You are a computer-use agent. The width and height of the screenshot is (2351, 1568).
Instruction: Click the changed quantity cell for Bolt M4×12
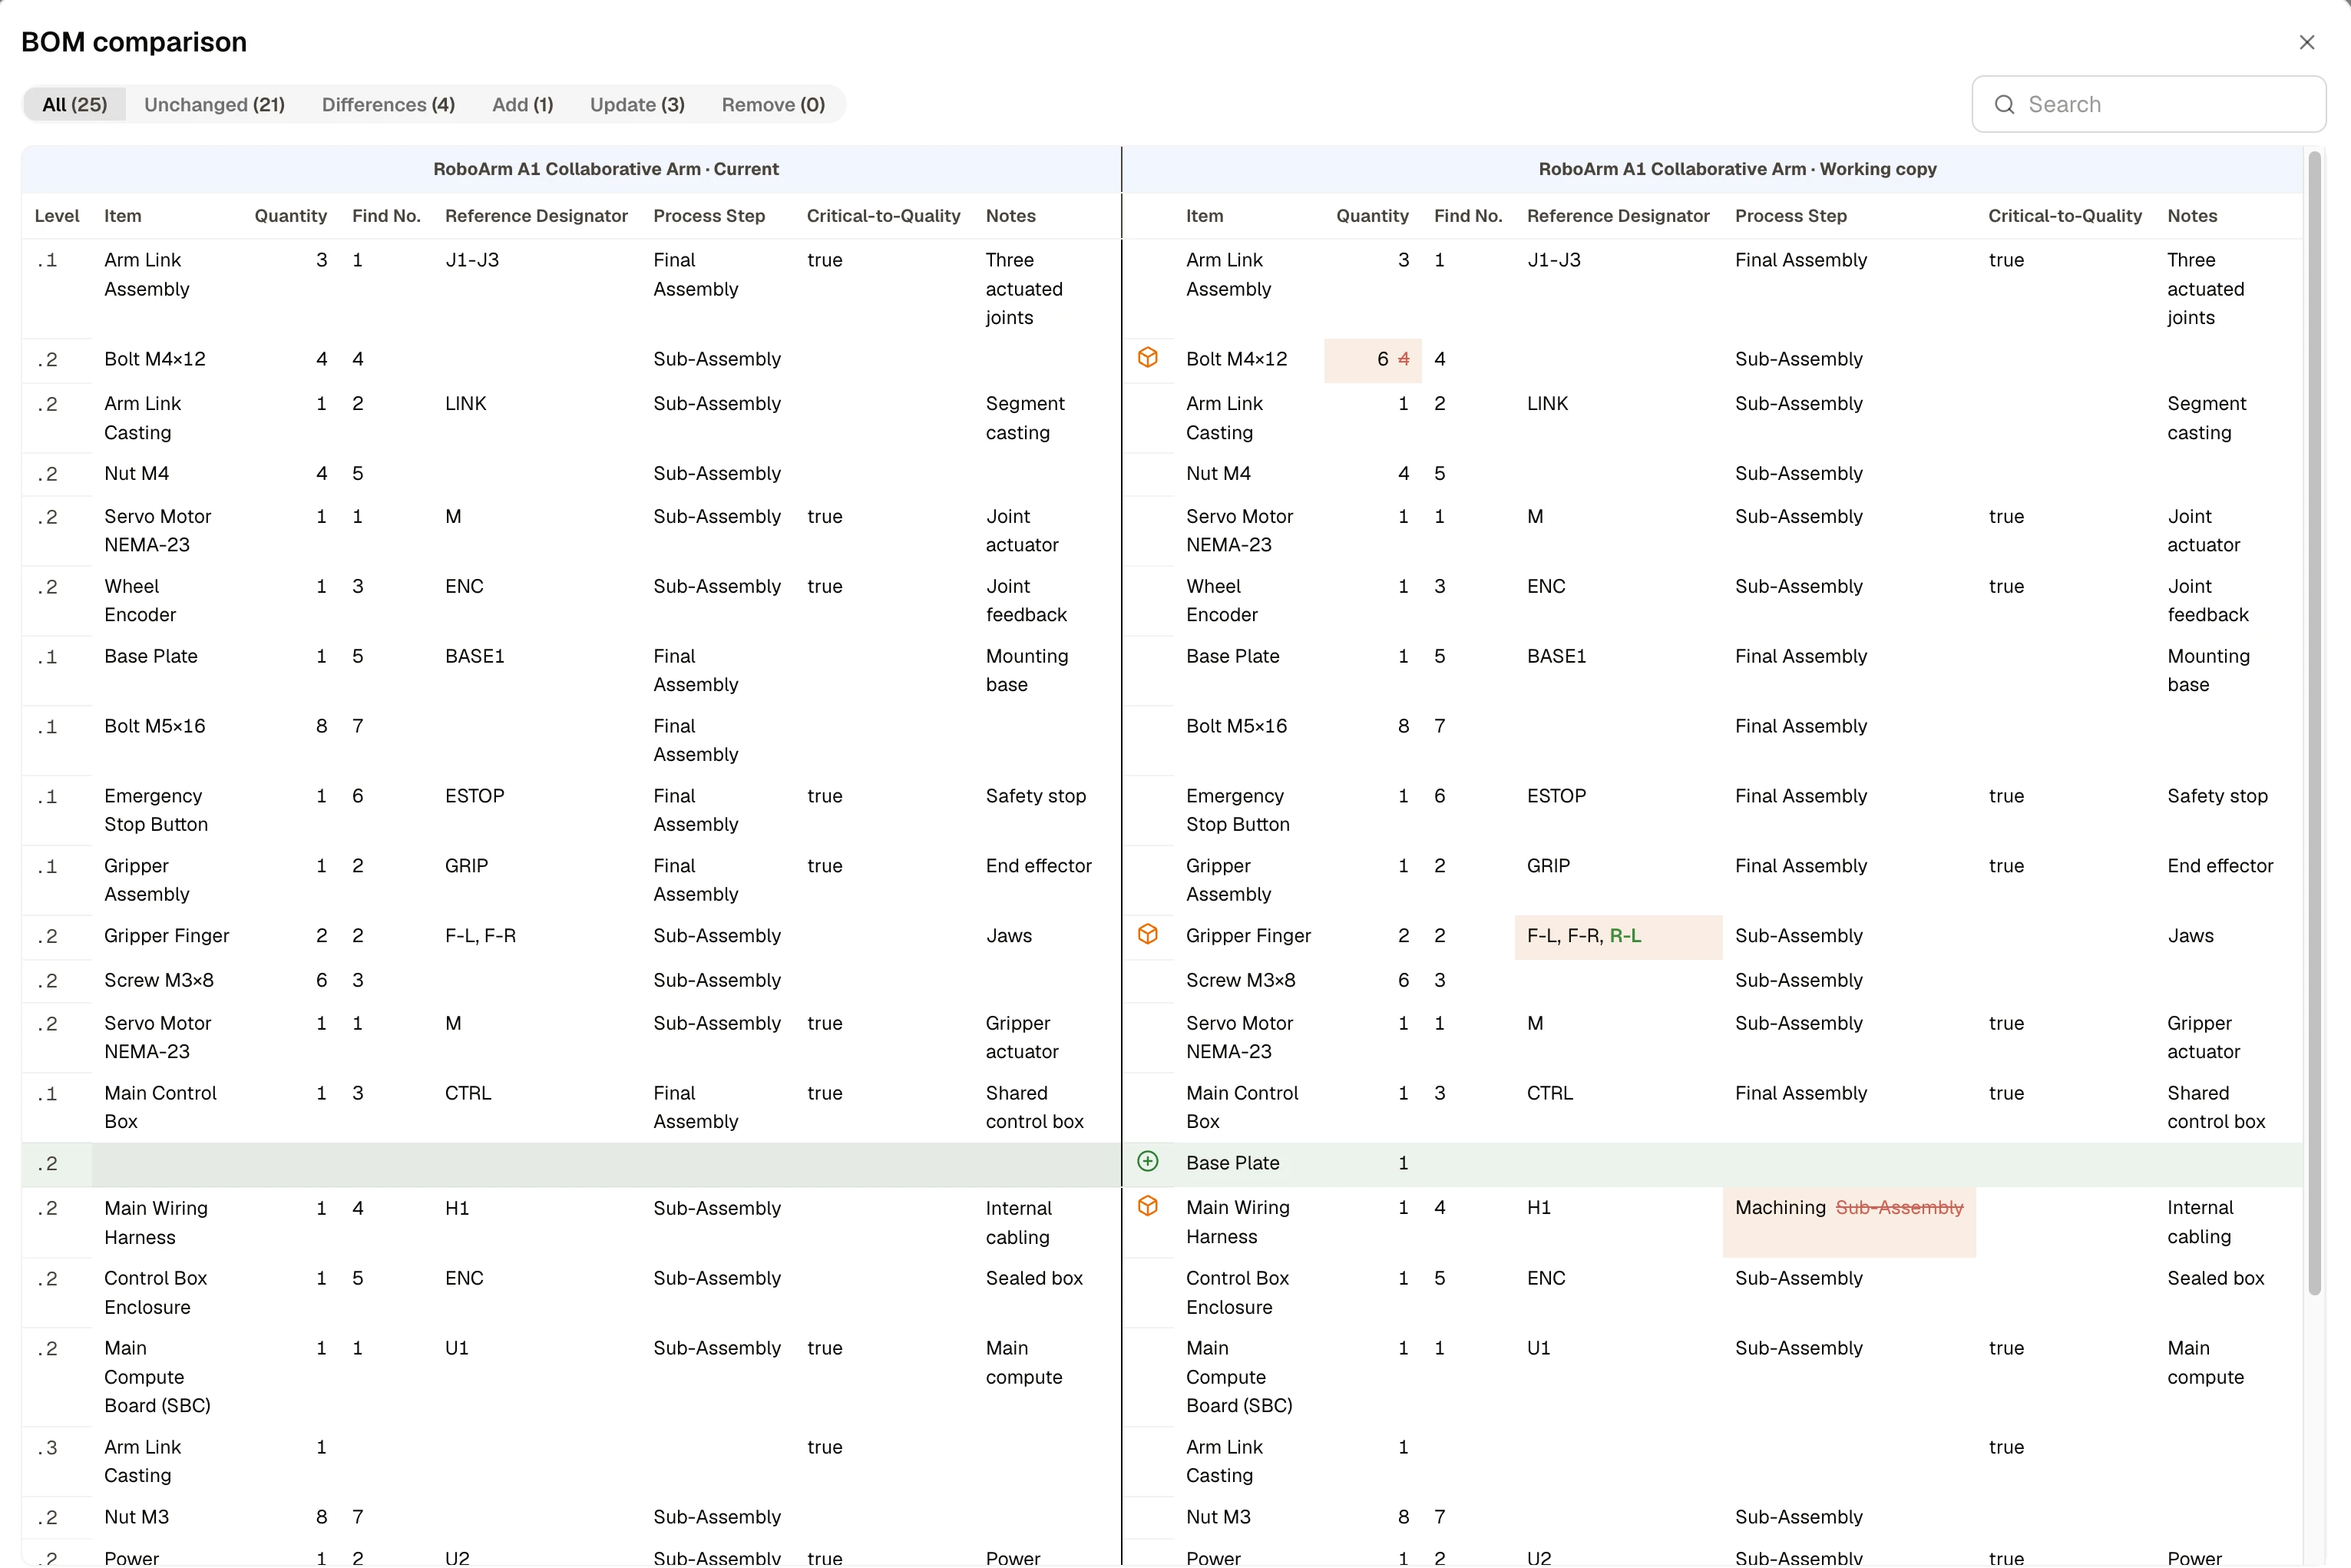coord(1372,360)
